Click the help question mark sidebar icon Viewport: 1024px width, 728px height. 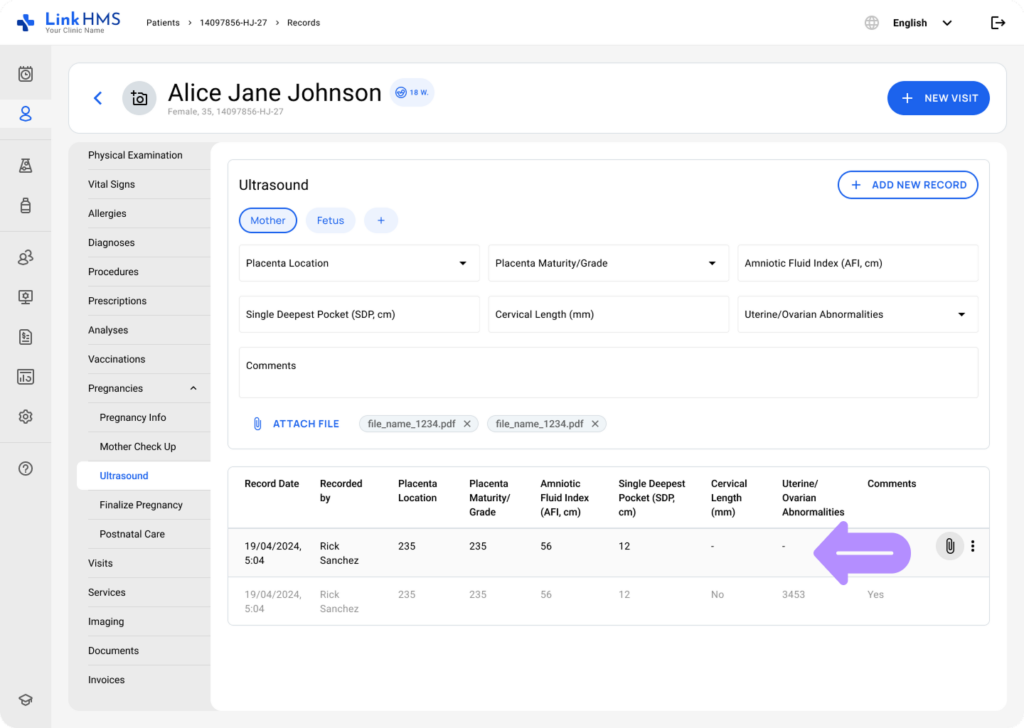coord(26,468)
